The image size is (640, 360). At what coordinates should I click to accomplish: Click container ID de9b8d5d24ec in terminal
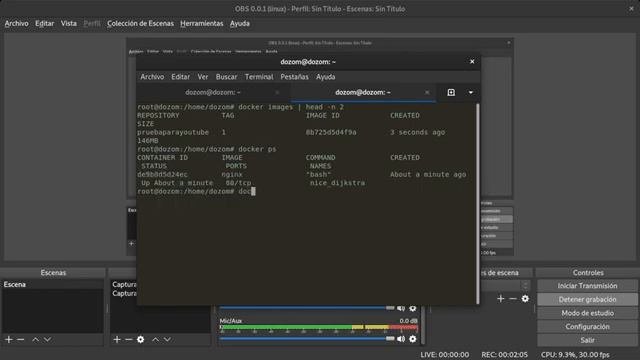162,174
